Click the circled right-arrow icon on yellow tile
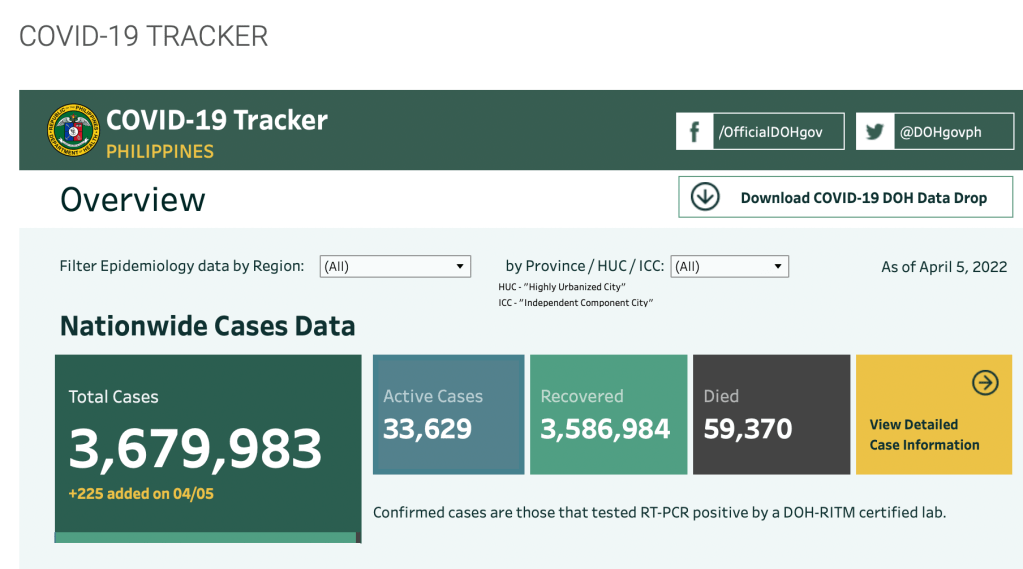1023x569 pixels. (x=985, y=382)
